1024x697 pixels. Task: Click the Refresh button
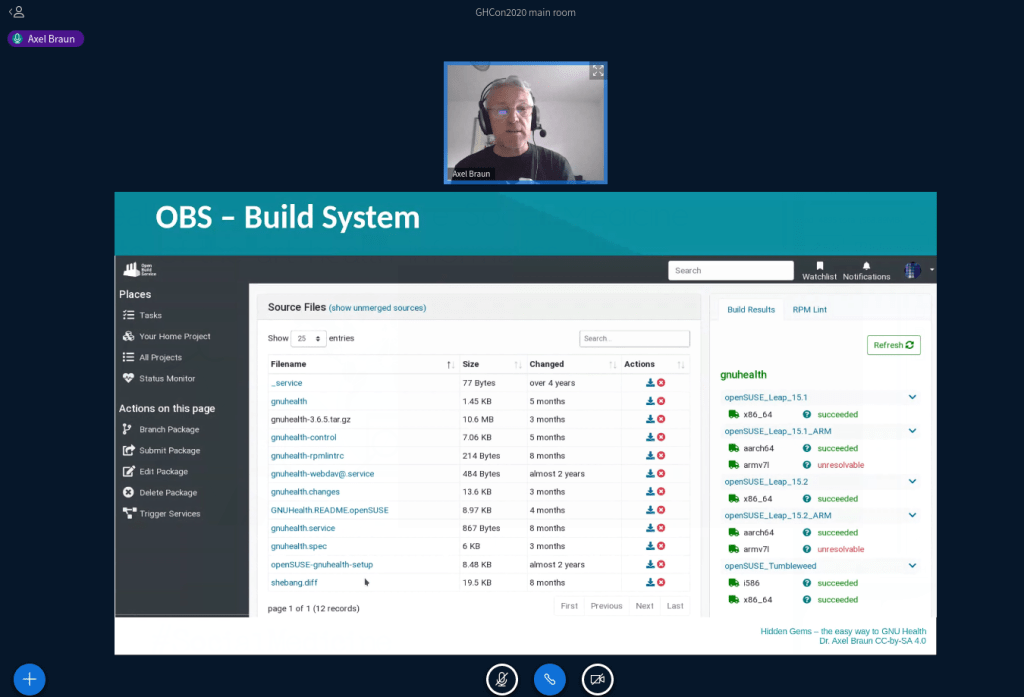point(893,345)
